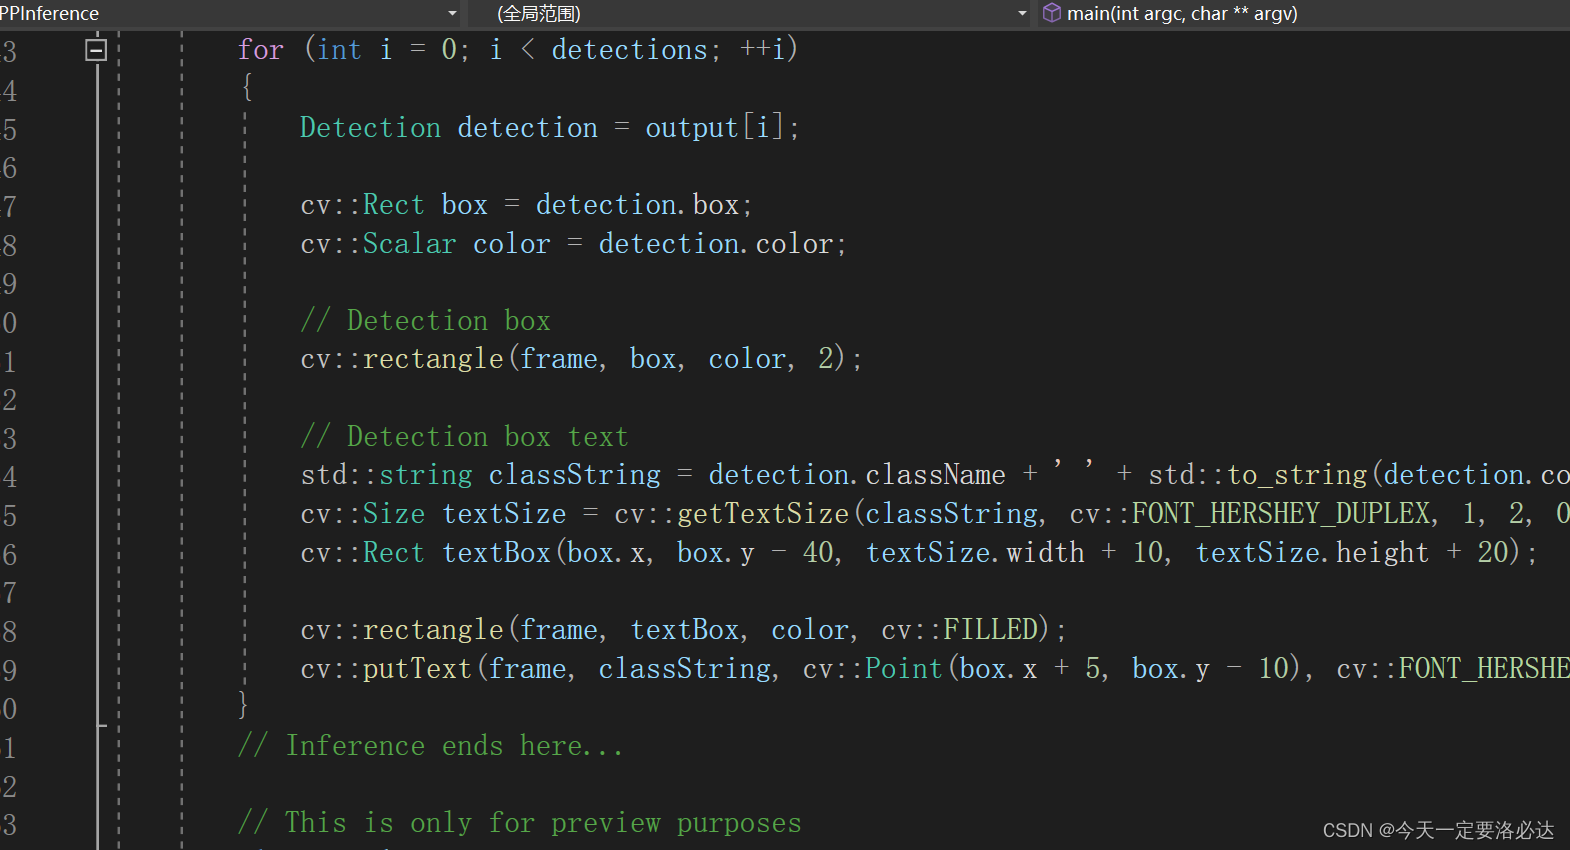1570x850 pixels.
Task: Click 'detections' in the for loop condition
Action: coord(629,50)
